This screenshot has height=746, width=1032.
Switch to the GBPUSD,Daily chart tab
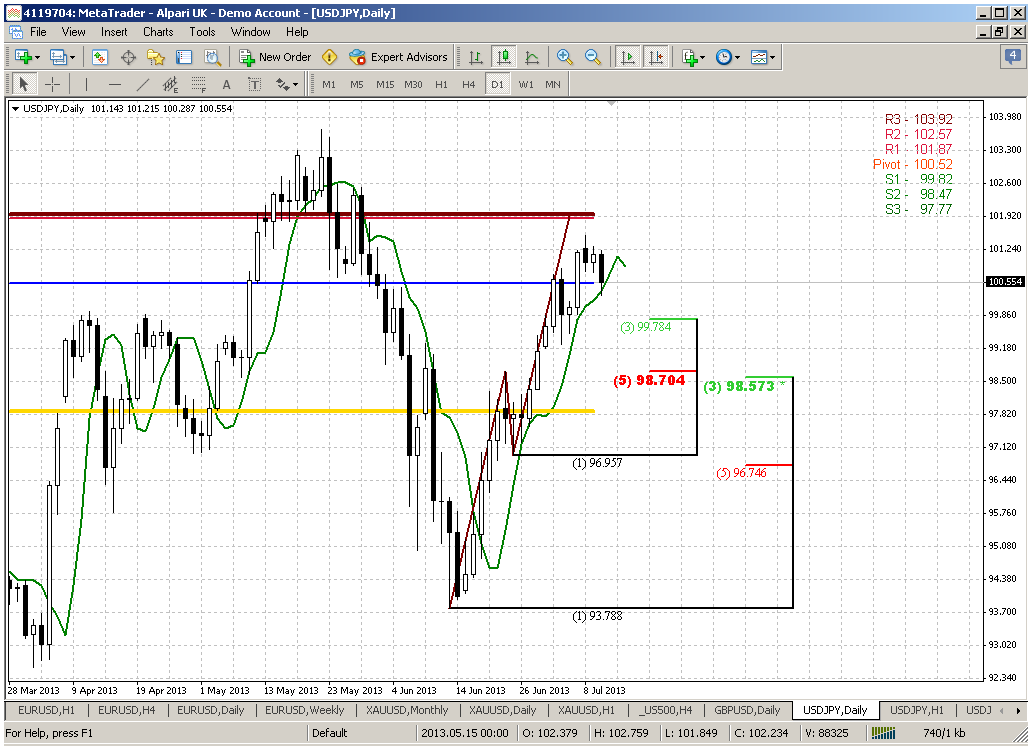tap(747, 710)
